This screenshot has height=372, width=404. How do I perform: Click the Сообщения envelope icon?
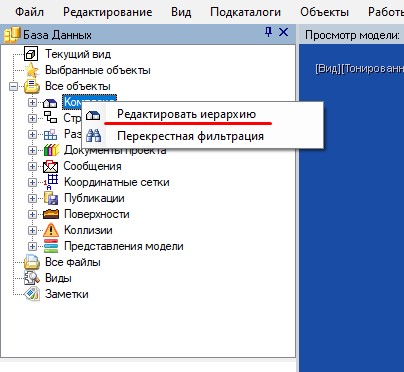pyautogui.click(x=51, y=166)
